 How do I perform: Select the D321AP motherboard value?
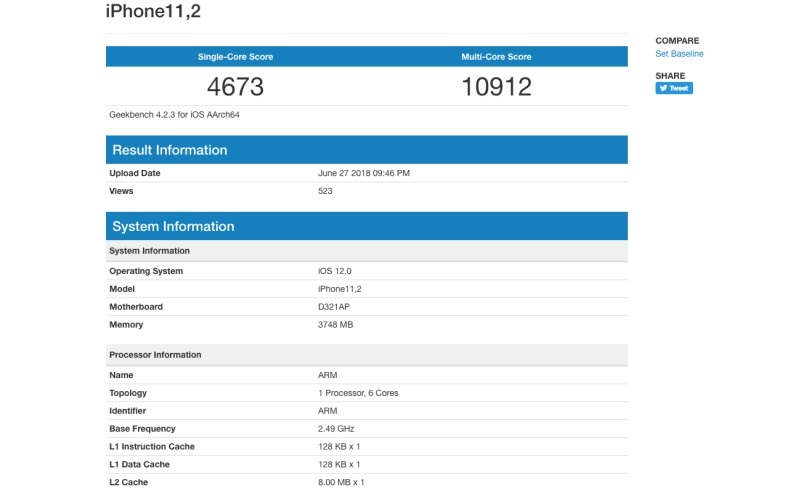click(x=334, y=307)
